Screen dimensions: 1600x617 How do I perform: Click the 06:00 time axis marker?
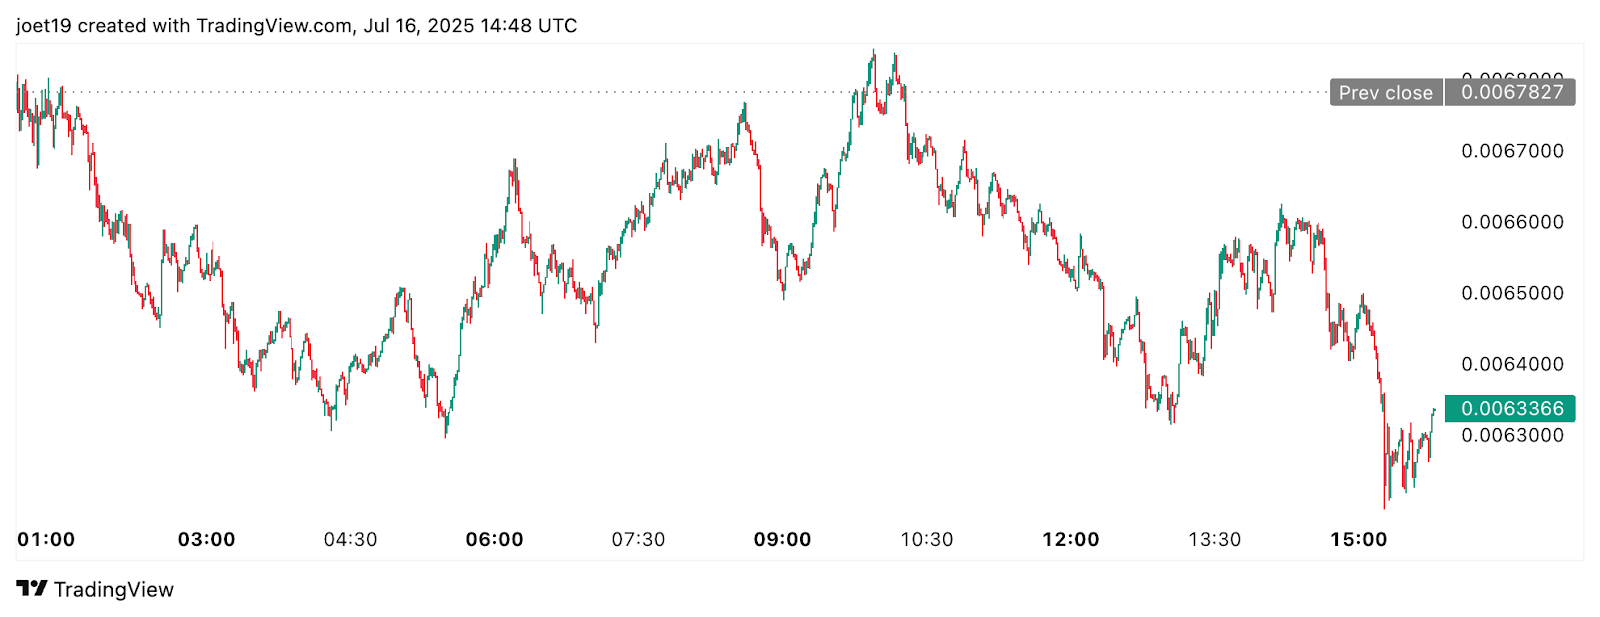click(494, 540)
